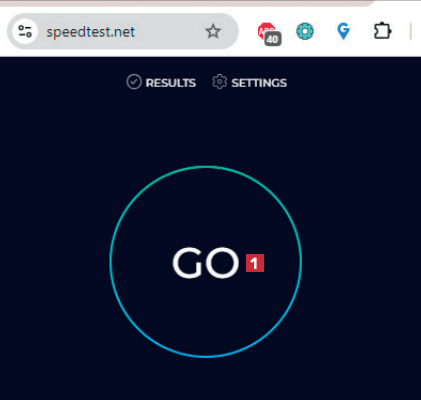421x400 pixels.
Task: Open the Extensions puzzle piece menu
Action: 382,31
